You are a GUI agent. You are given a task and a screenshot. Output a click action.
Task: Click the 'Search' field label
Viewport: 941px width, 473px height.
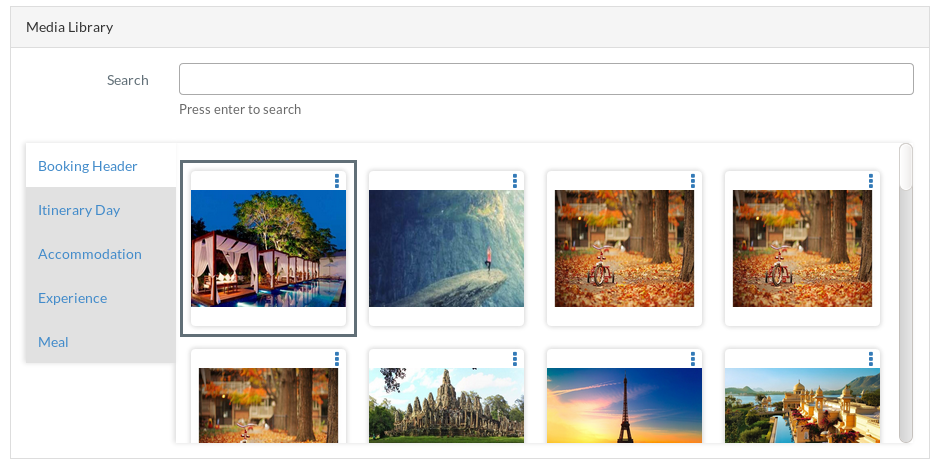(x=127, y=80)
